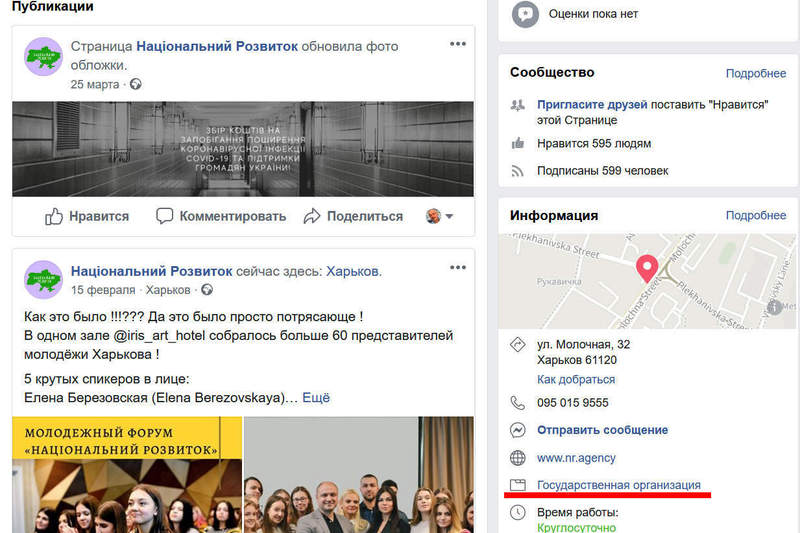Click the Like thumbs-up on cover photo post
The image size is (800, 533).
54,216
